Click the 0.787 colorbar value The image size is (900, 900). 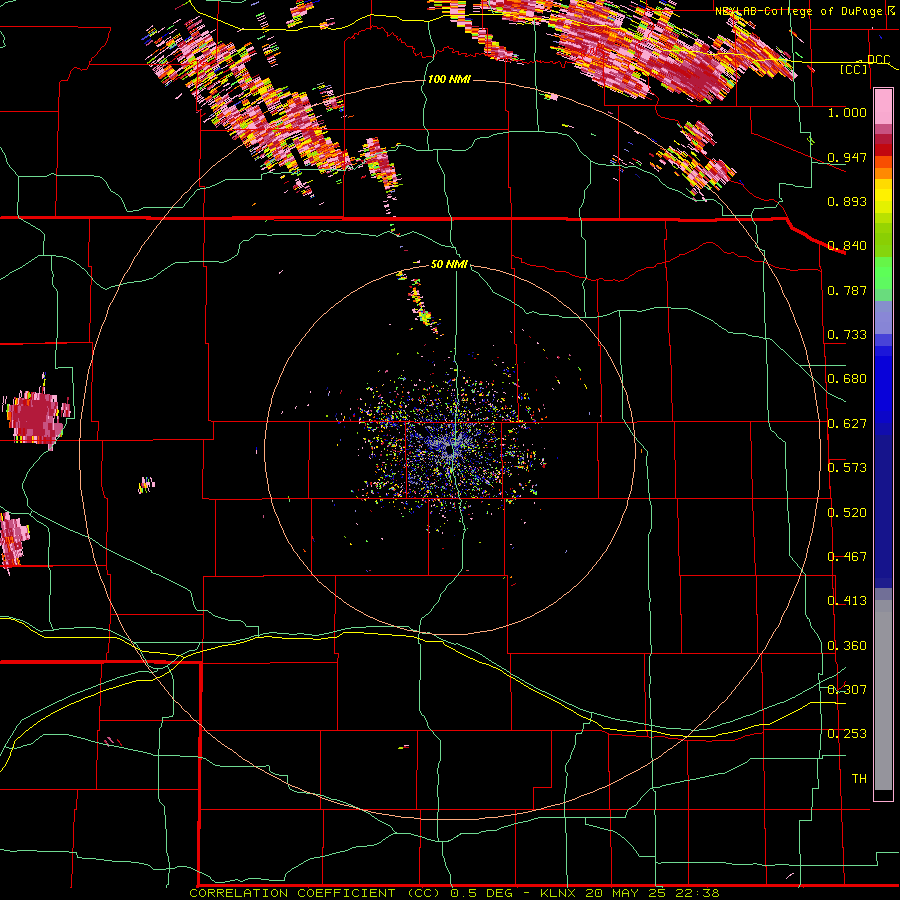click(x=847, y=290)
